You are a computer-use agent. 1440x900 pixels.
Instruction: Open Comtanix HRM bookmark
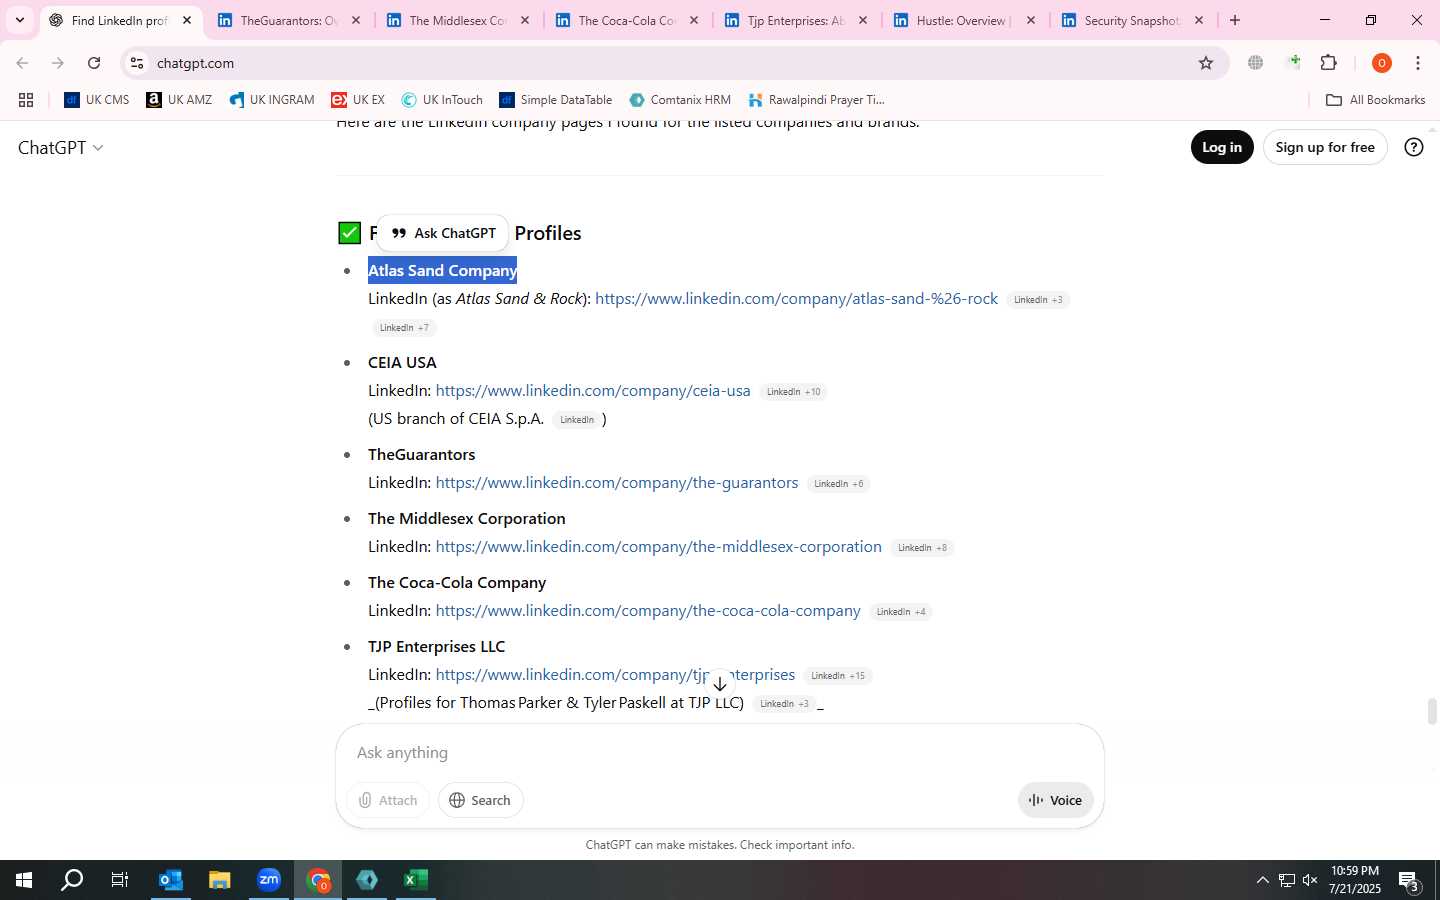click(x=680, y=100)
